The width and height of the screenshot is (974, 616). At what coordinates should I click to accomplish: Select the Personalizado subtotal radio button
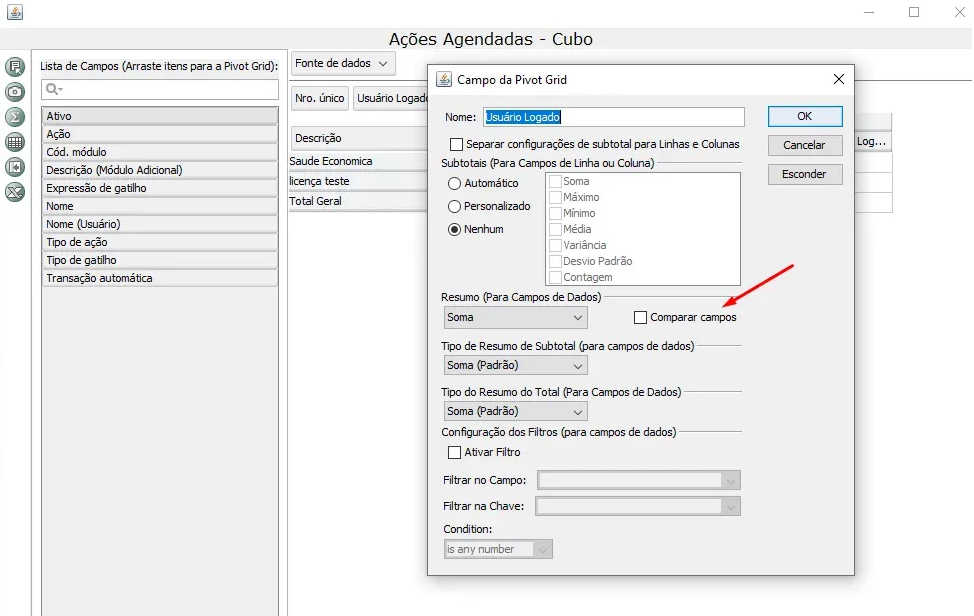click(454, 206)
